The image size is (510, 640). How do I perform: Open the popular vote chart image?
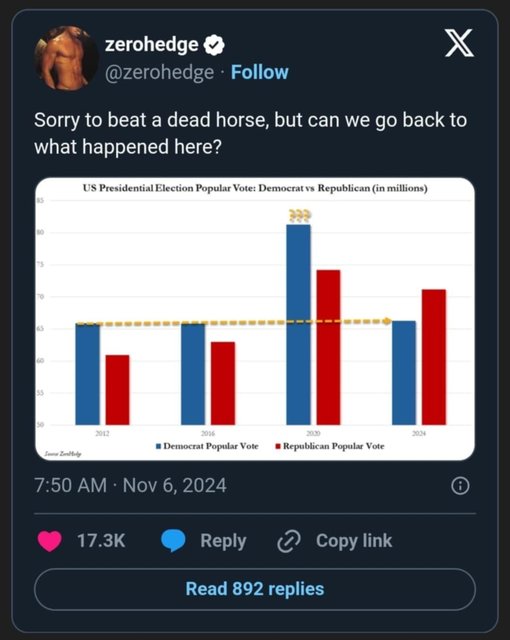pyautogui.click(x=255, y=319)
